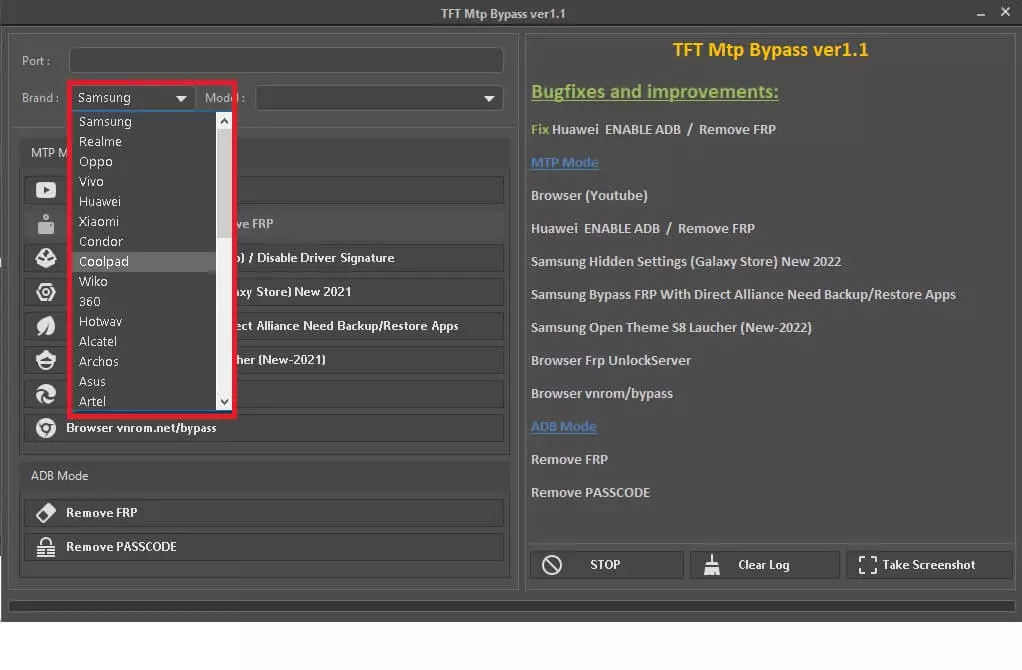The height and width of the screenshot is (670, 1022).
Task: Open the MTP Mode link in log
Action: [x=564, y=162]
